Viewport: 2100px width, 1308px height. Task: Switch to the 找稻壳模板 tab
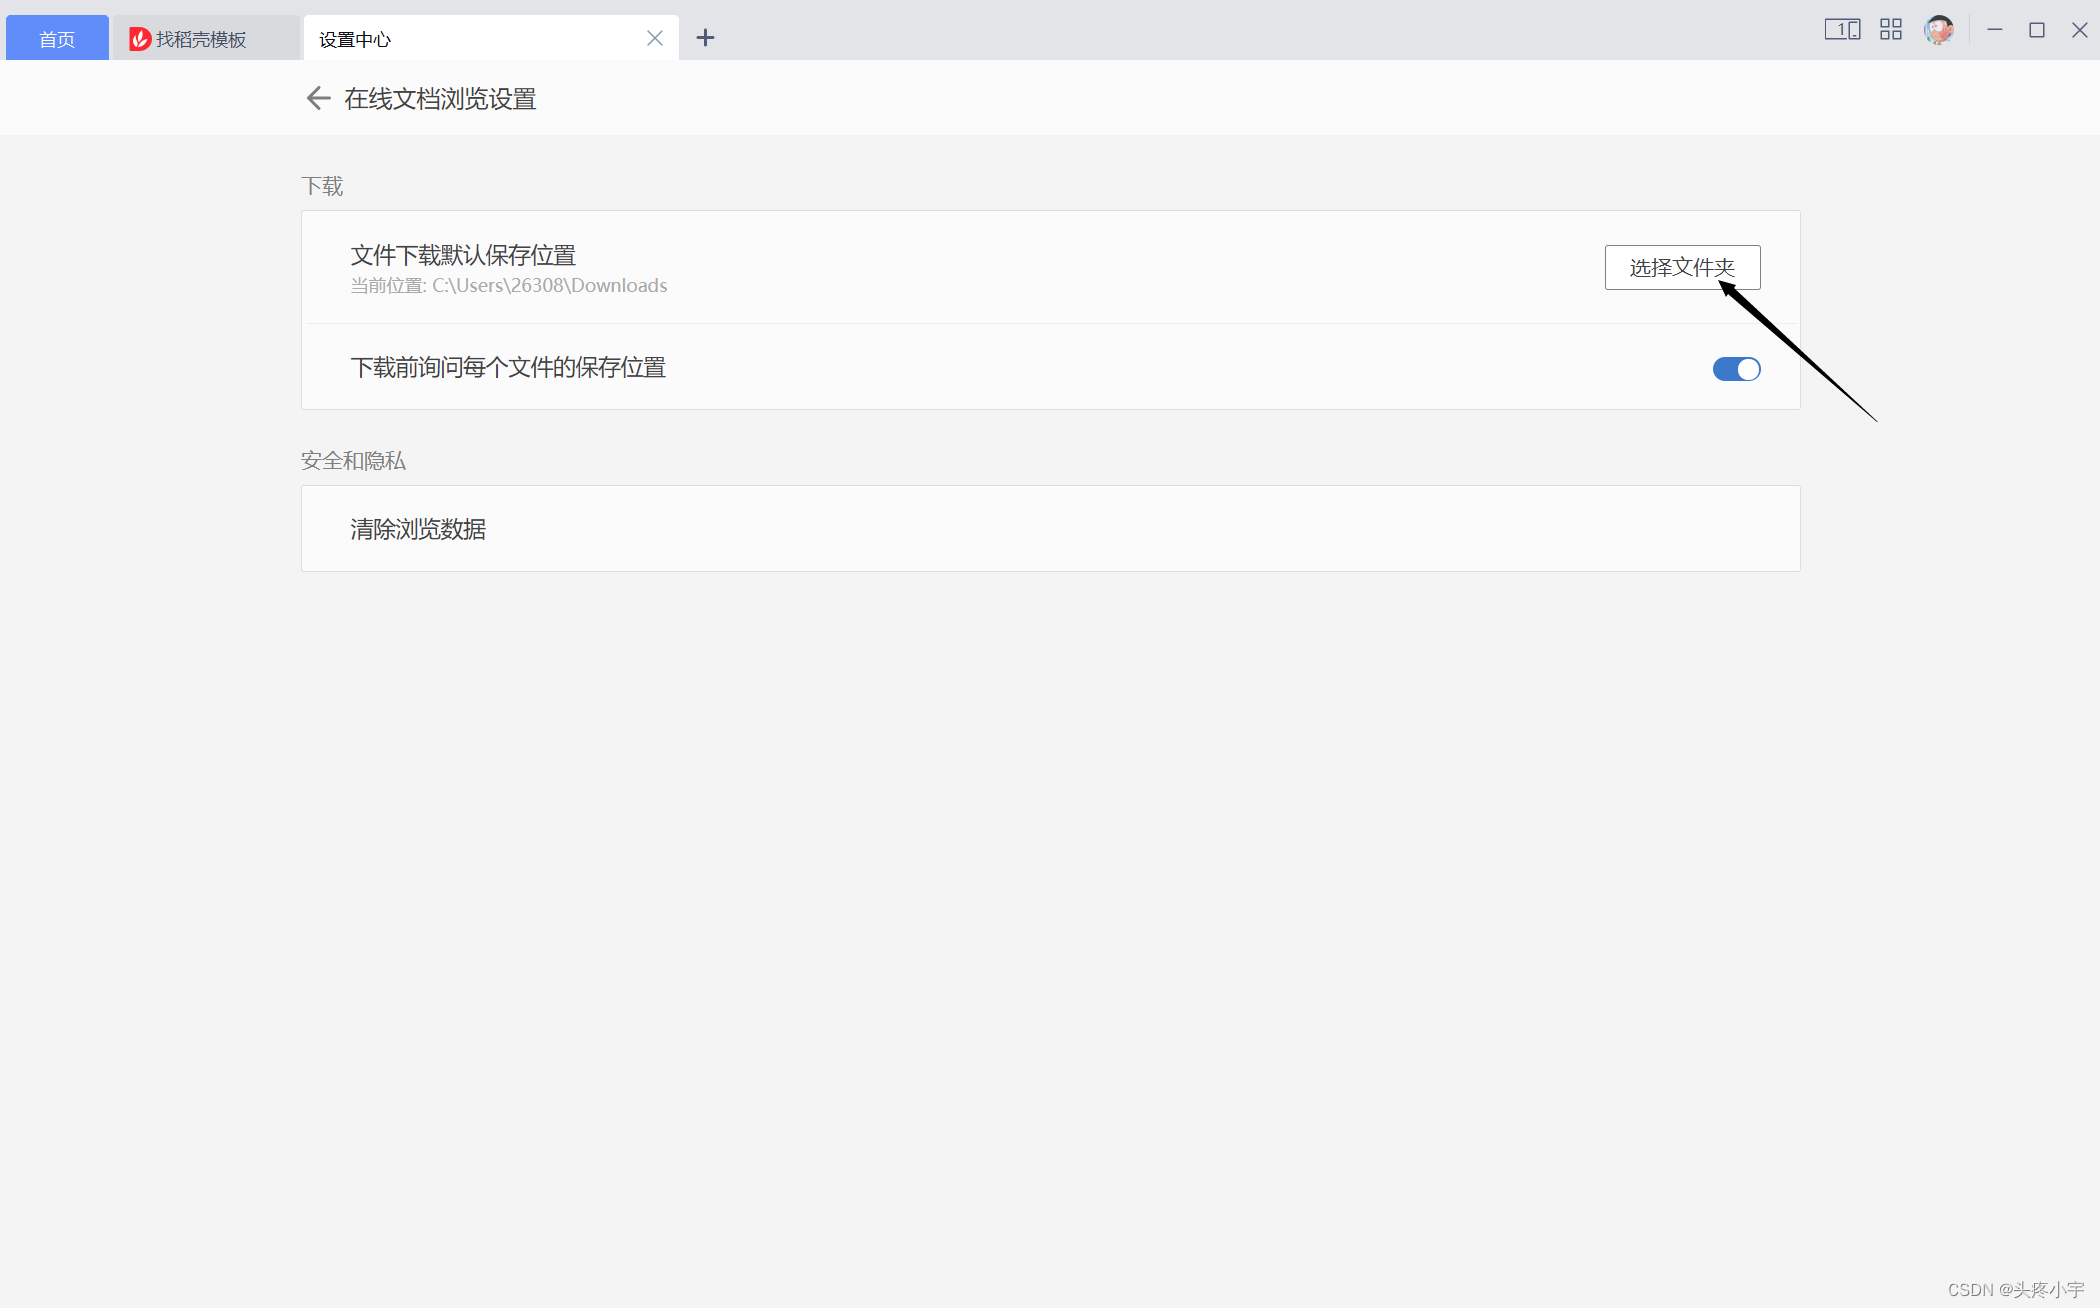click(201, 39)
